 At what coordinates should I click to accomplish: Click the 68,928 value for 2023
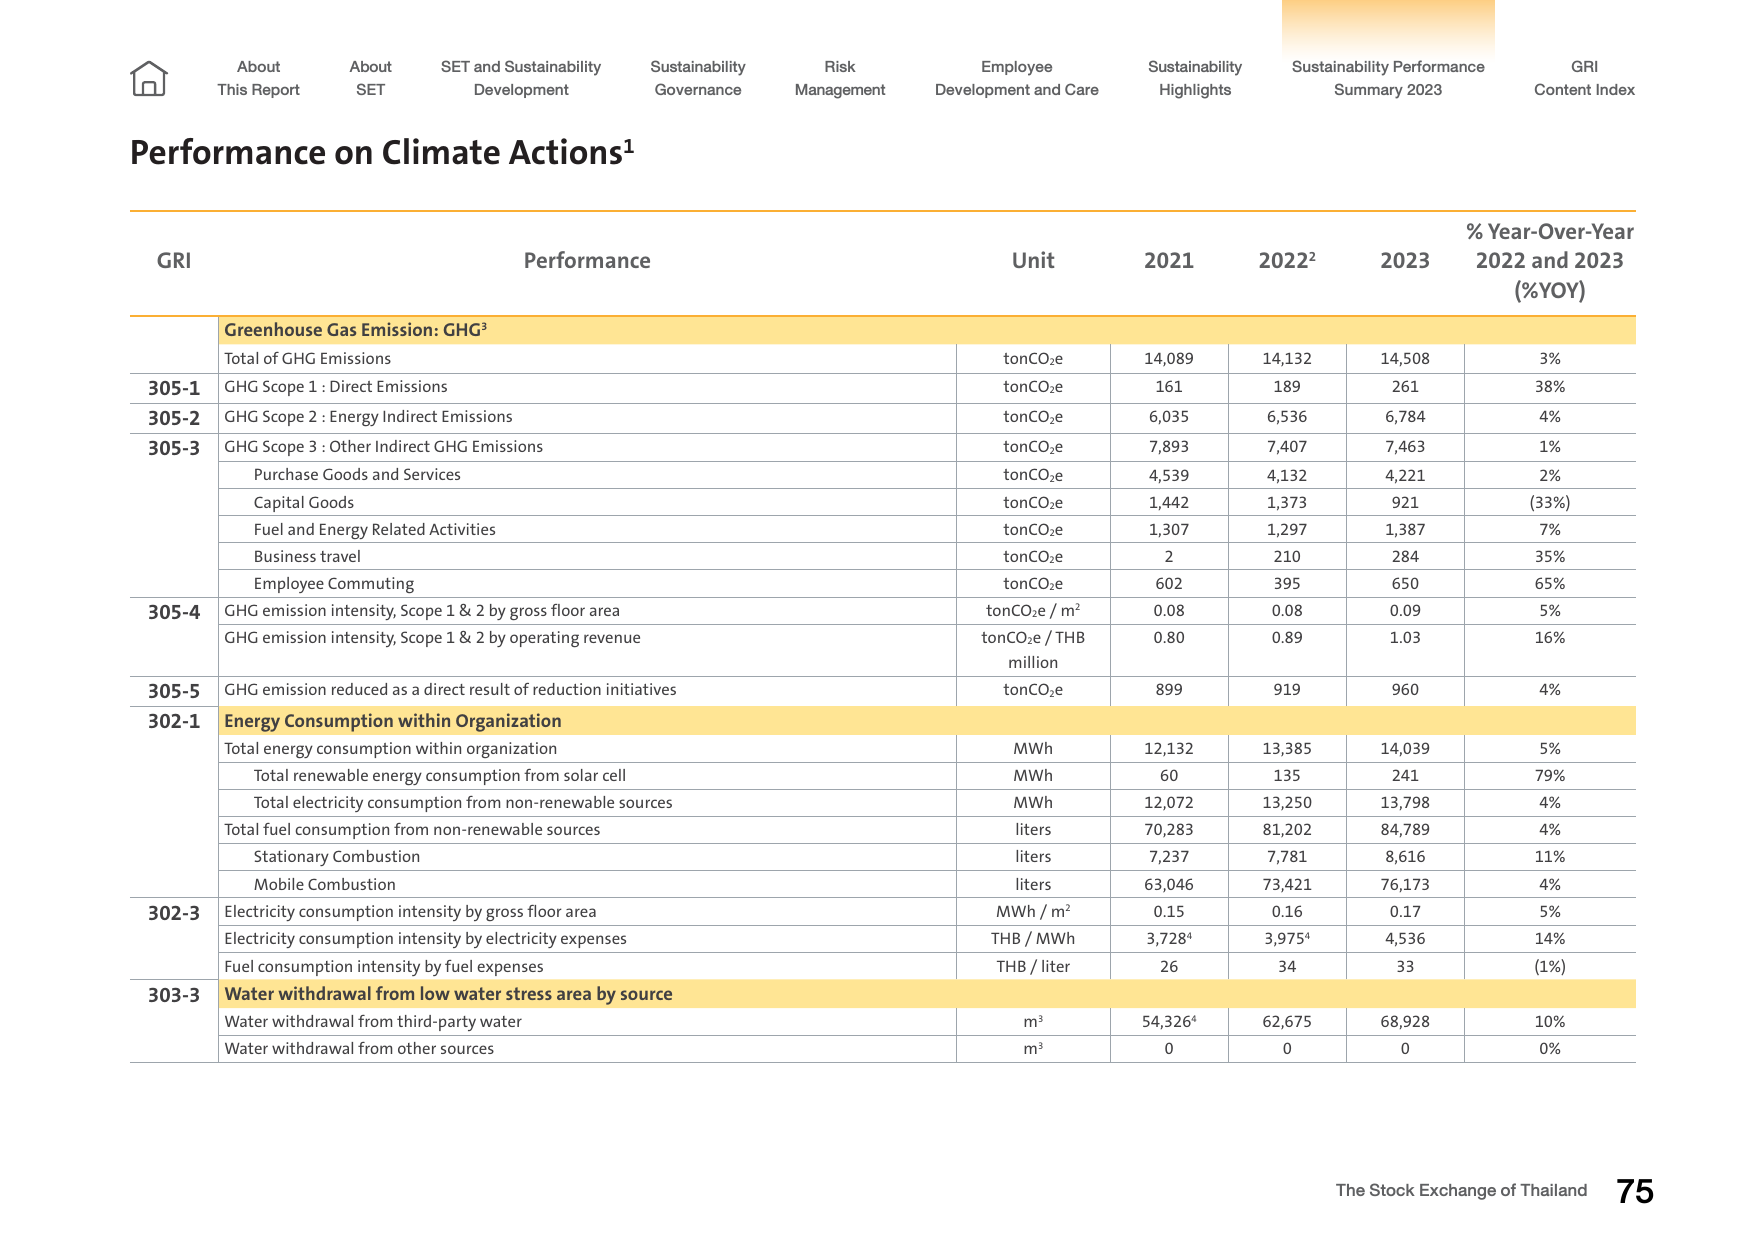1405,1022
